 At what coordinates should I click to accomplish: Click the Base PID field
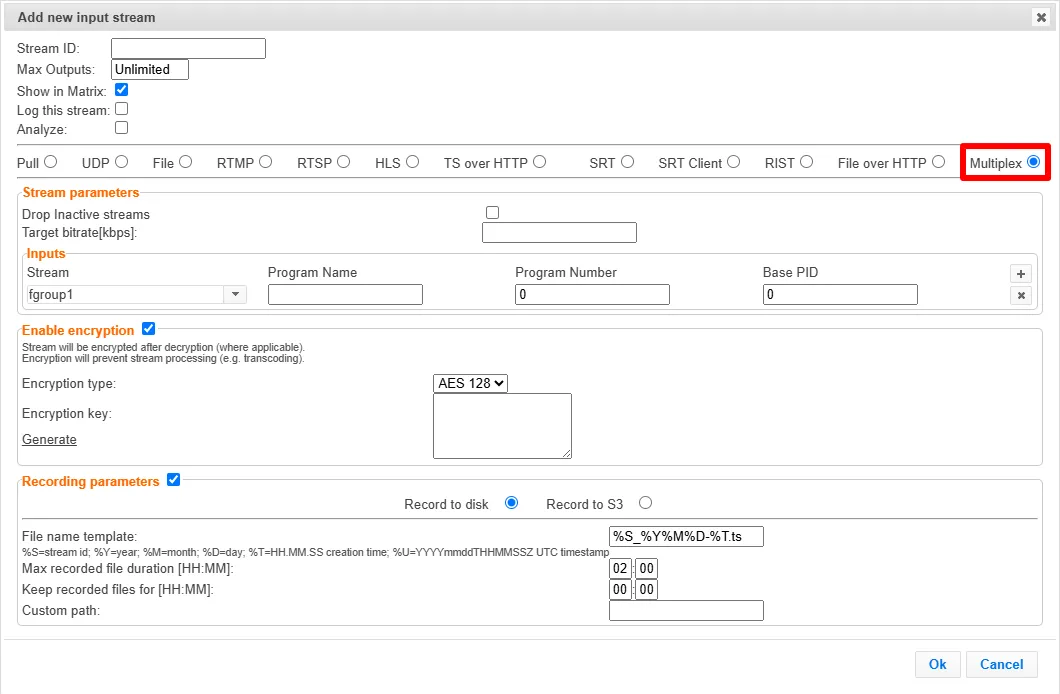[840, 295]
